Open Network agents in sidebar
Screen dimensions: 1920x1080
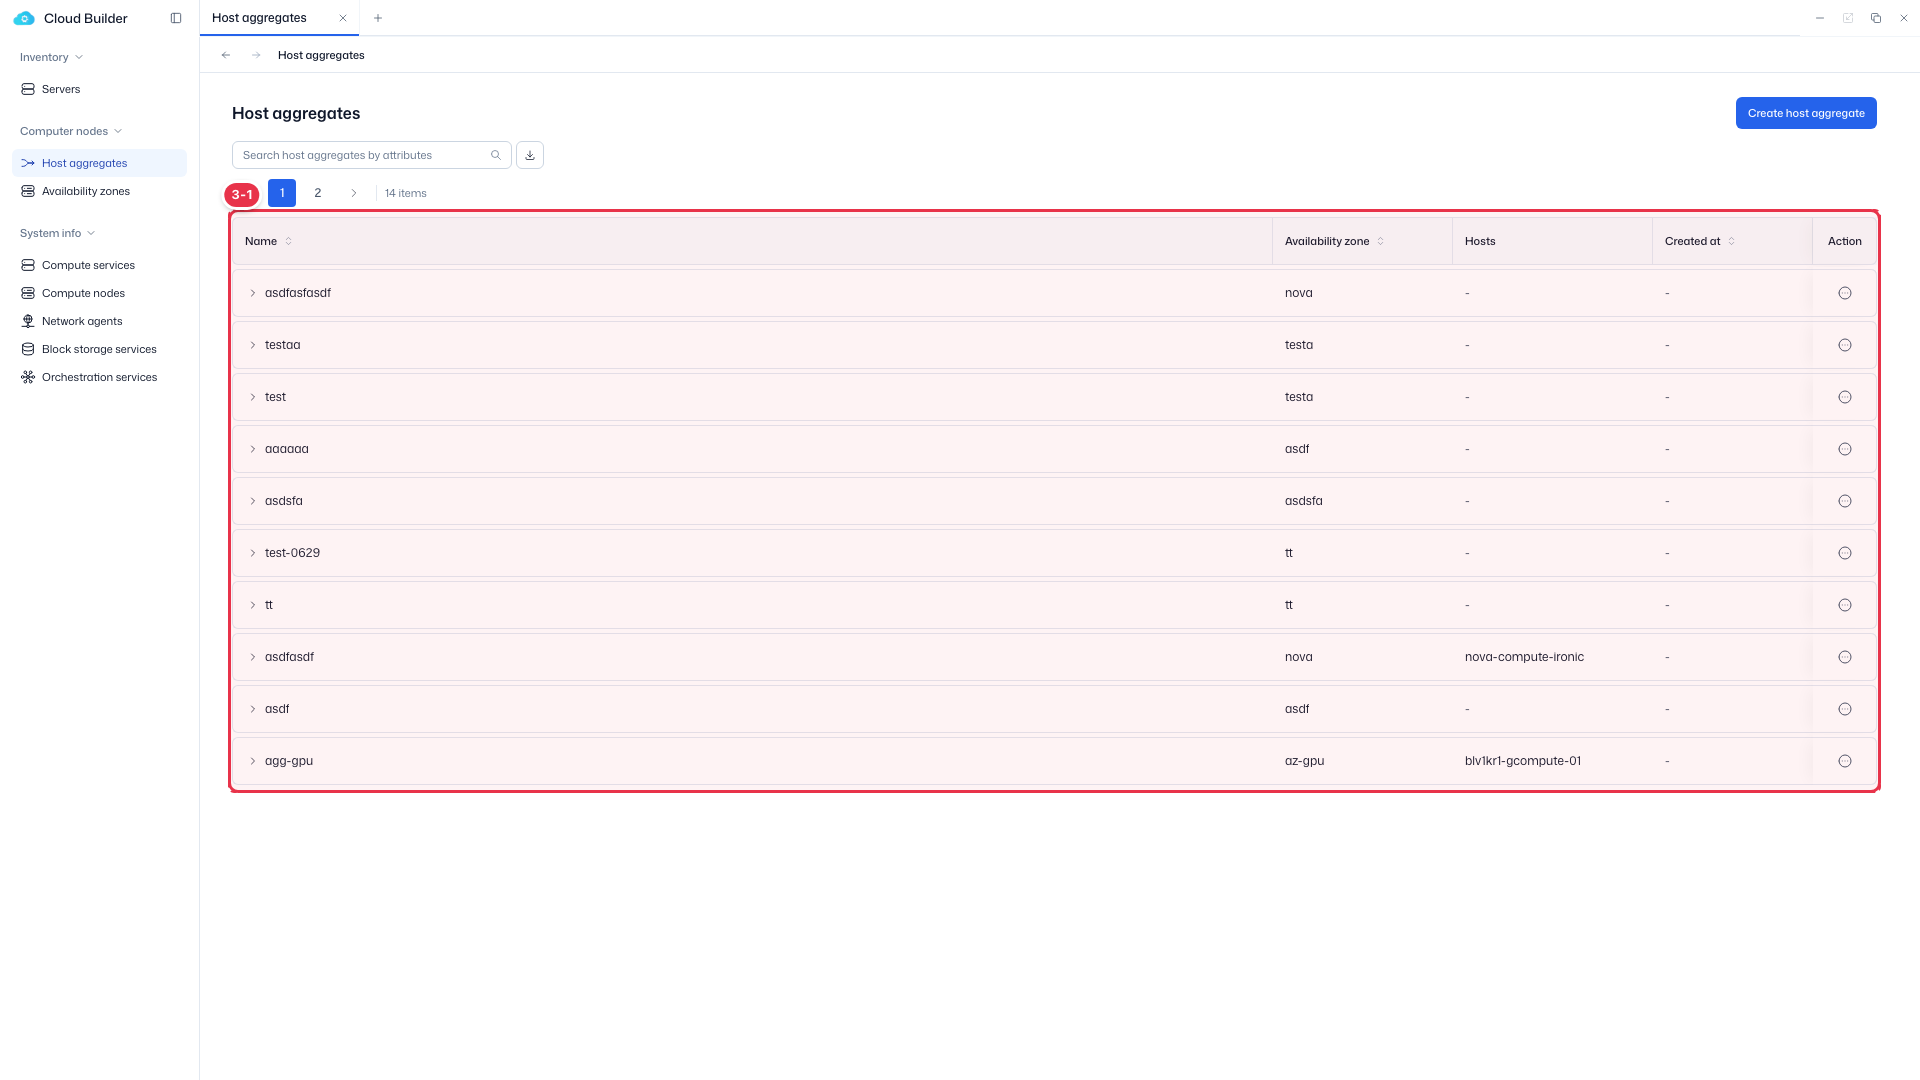point(99,321)
